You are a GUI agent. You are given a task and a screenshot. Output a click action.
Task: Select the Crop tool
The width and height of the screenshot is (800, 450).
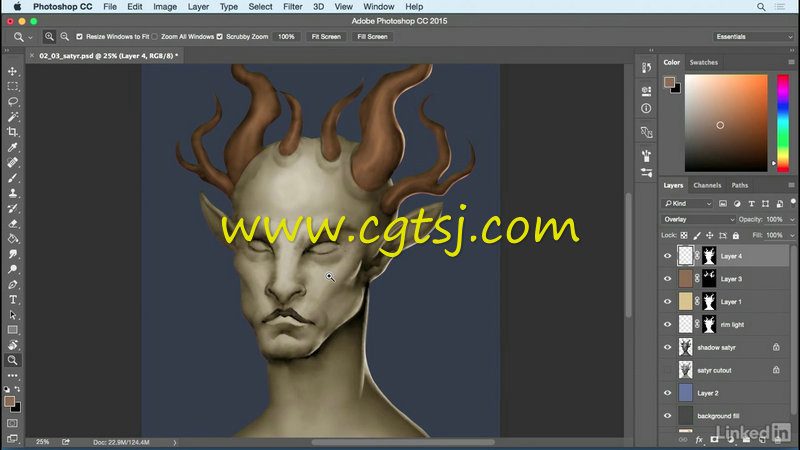click(13, 132)
